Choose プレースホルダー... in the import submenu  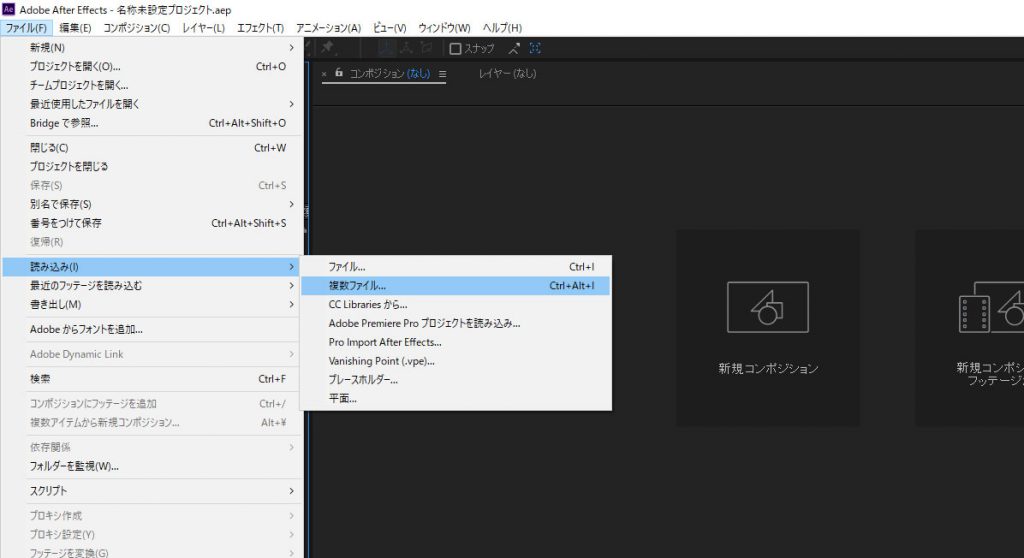[456, 380]
